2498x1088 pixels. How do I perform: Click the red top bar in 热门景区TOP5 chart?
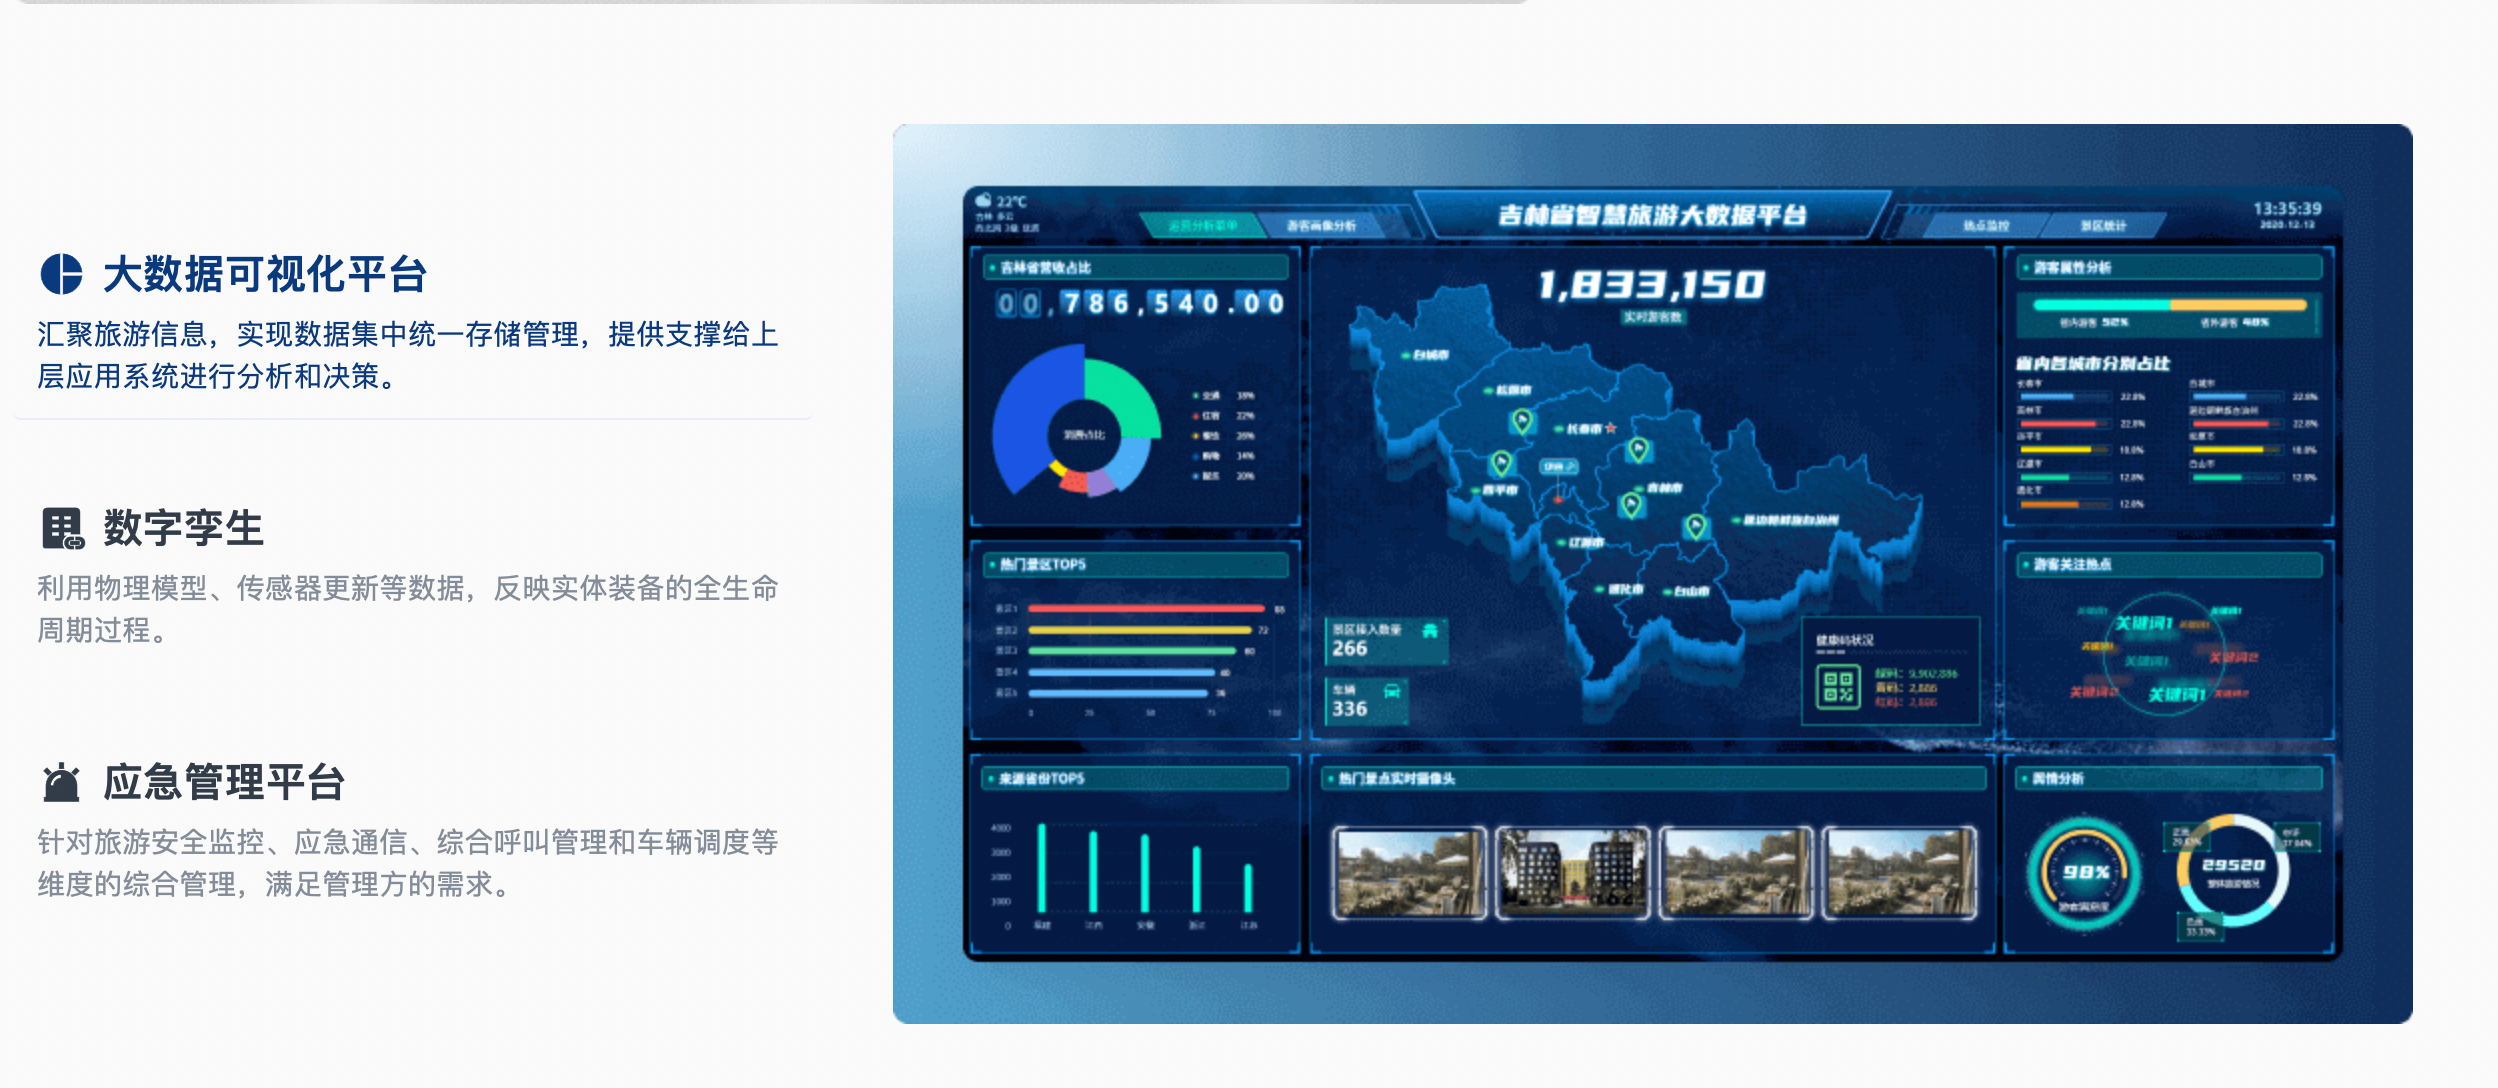click(x=1146, y=608)
